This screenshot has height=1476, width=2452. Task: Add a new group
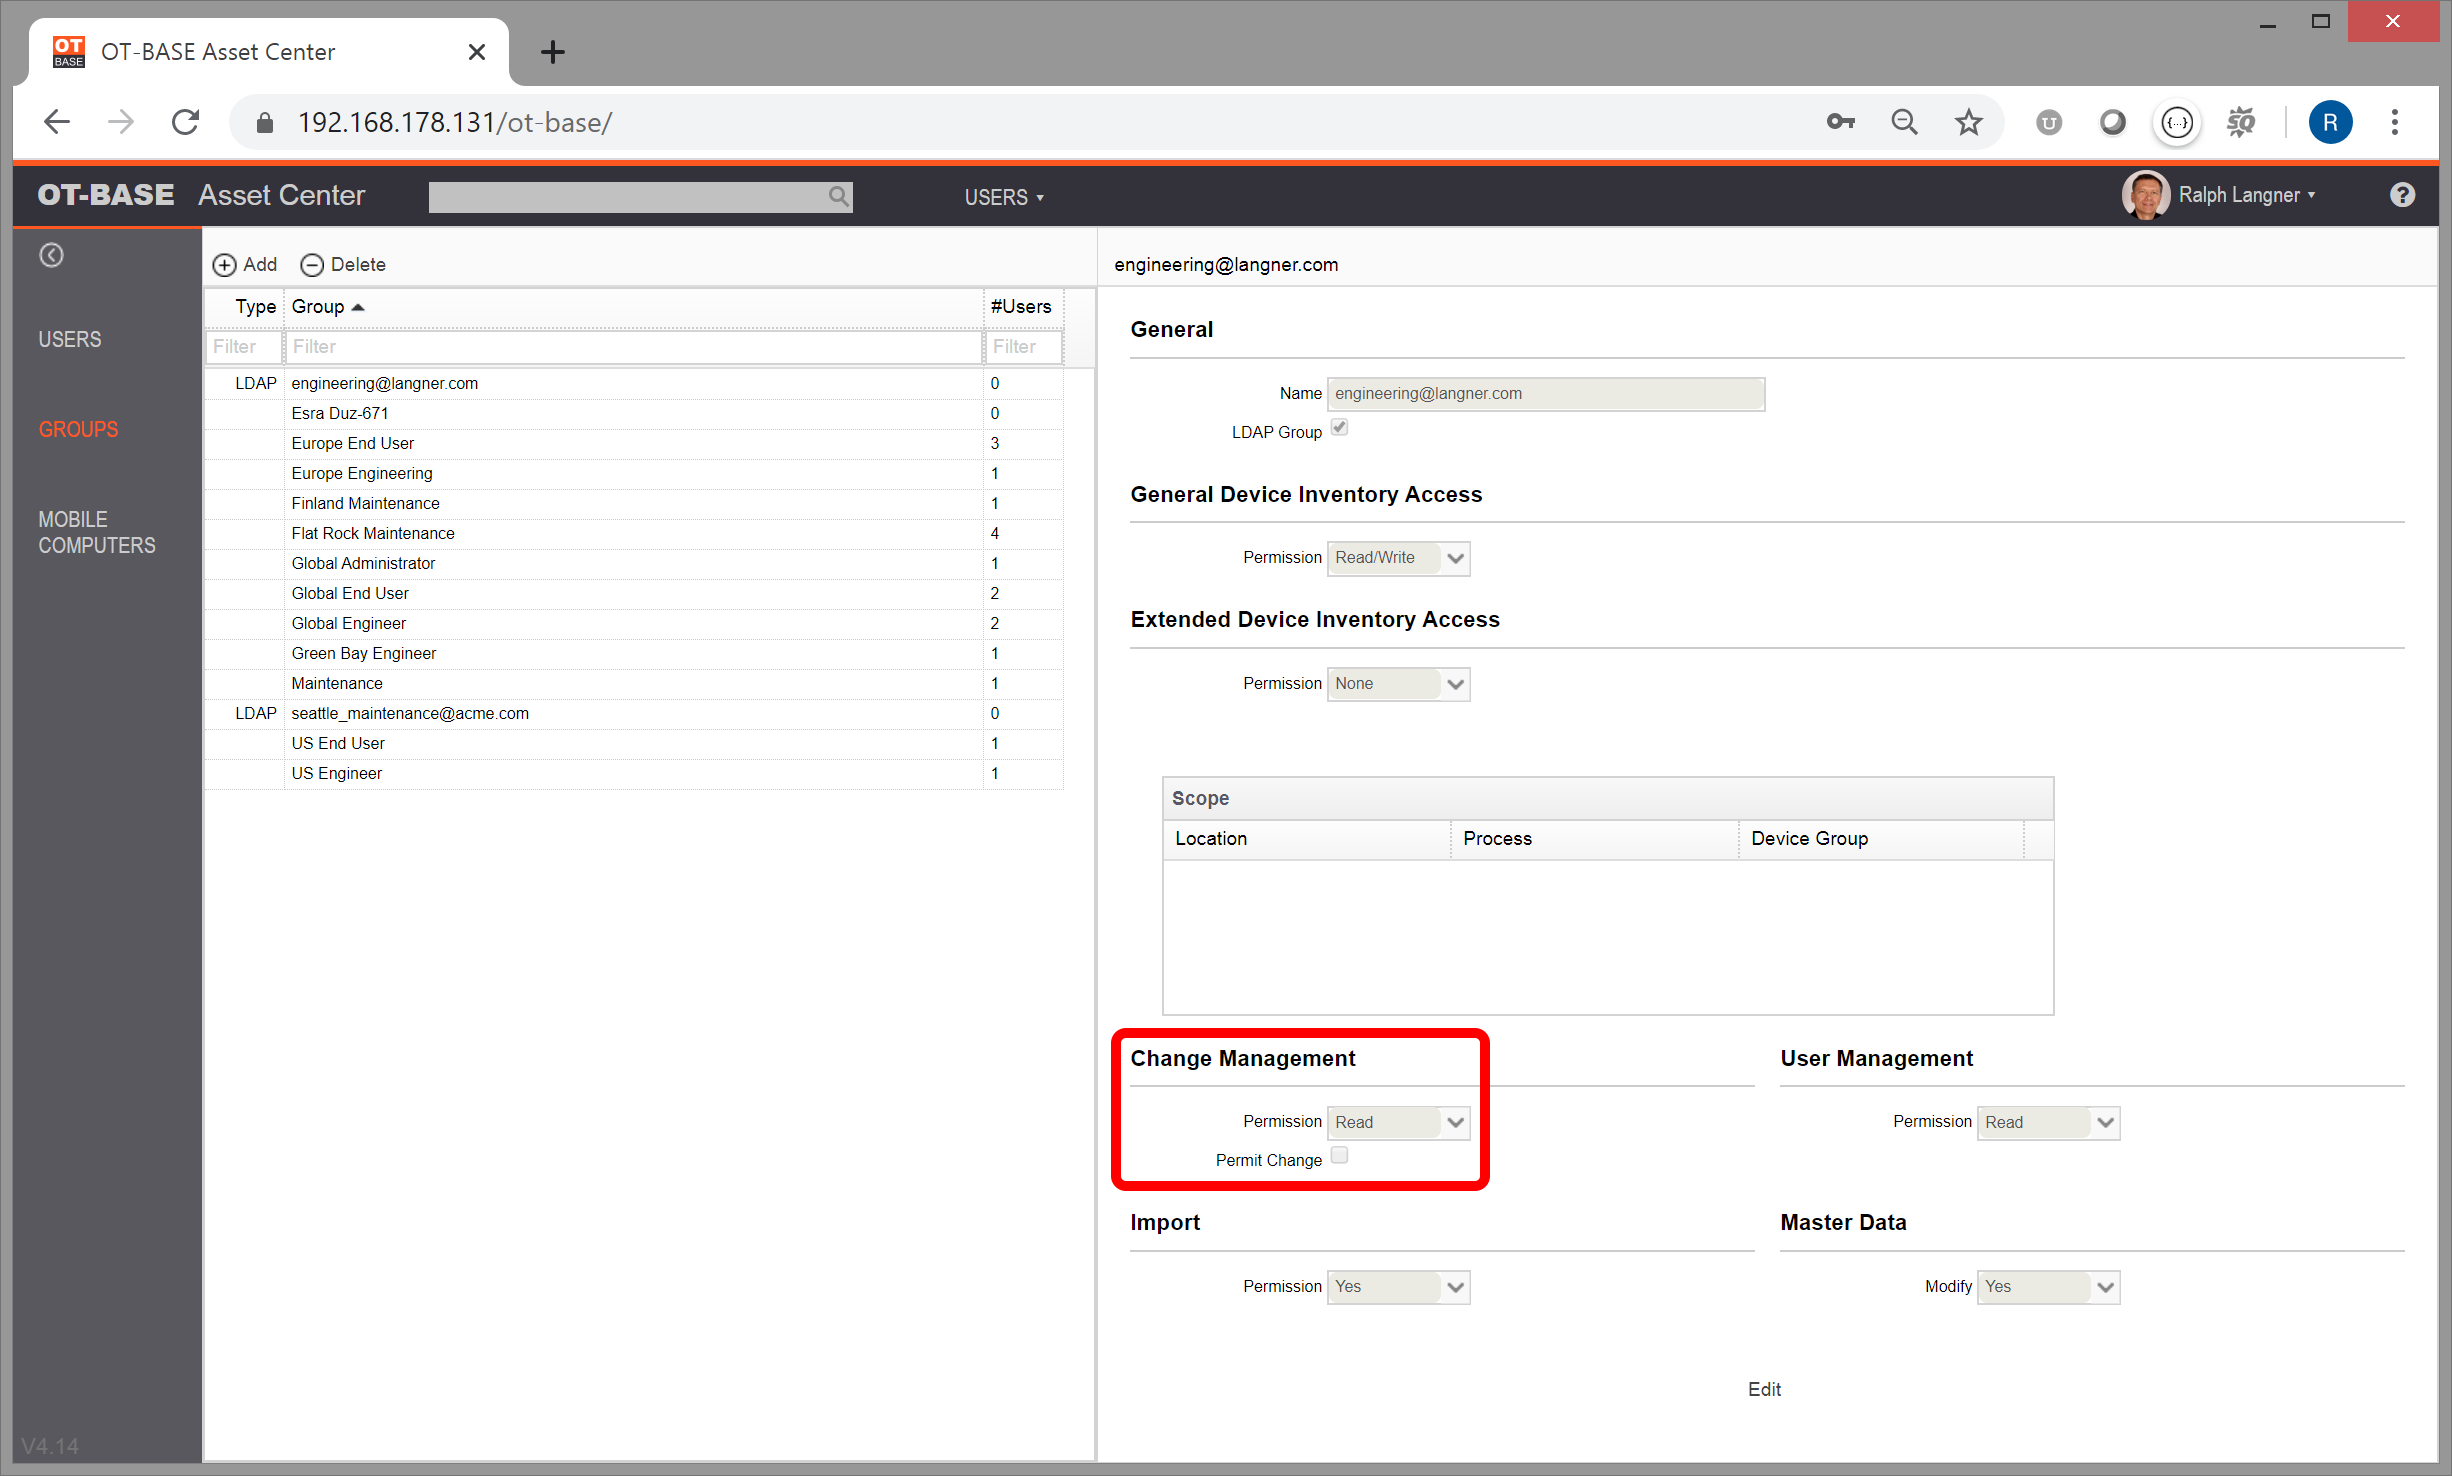245,264
